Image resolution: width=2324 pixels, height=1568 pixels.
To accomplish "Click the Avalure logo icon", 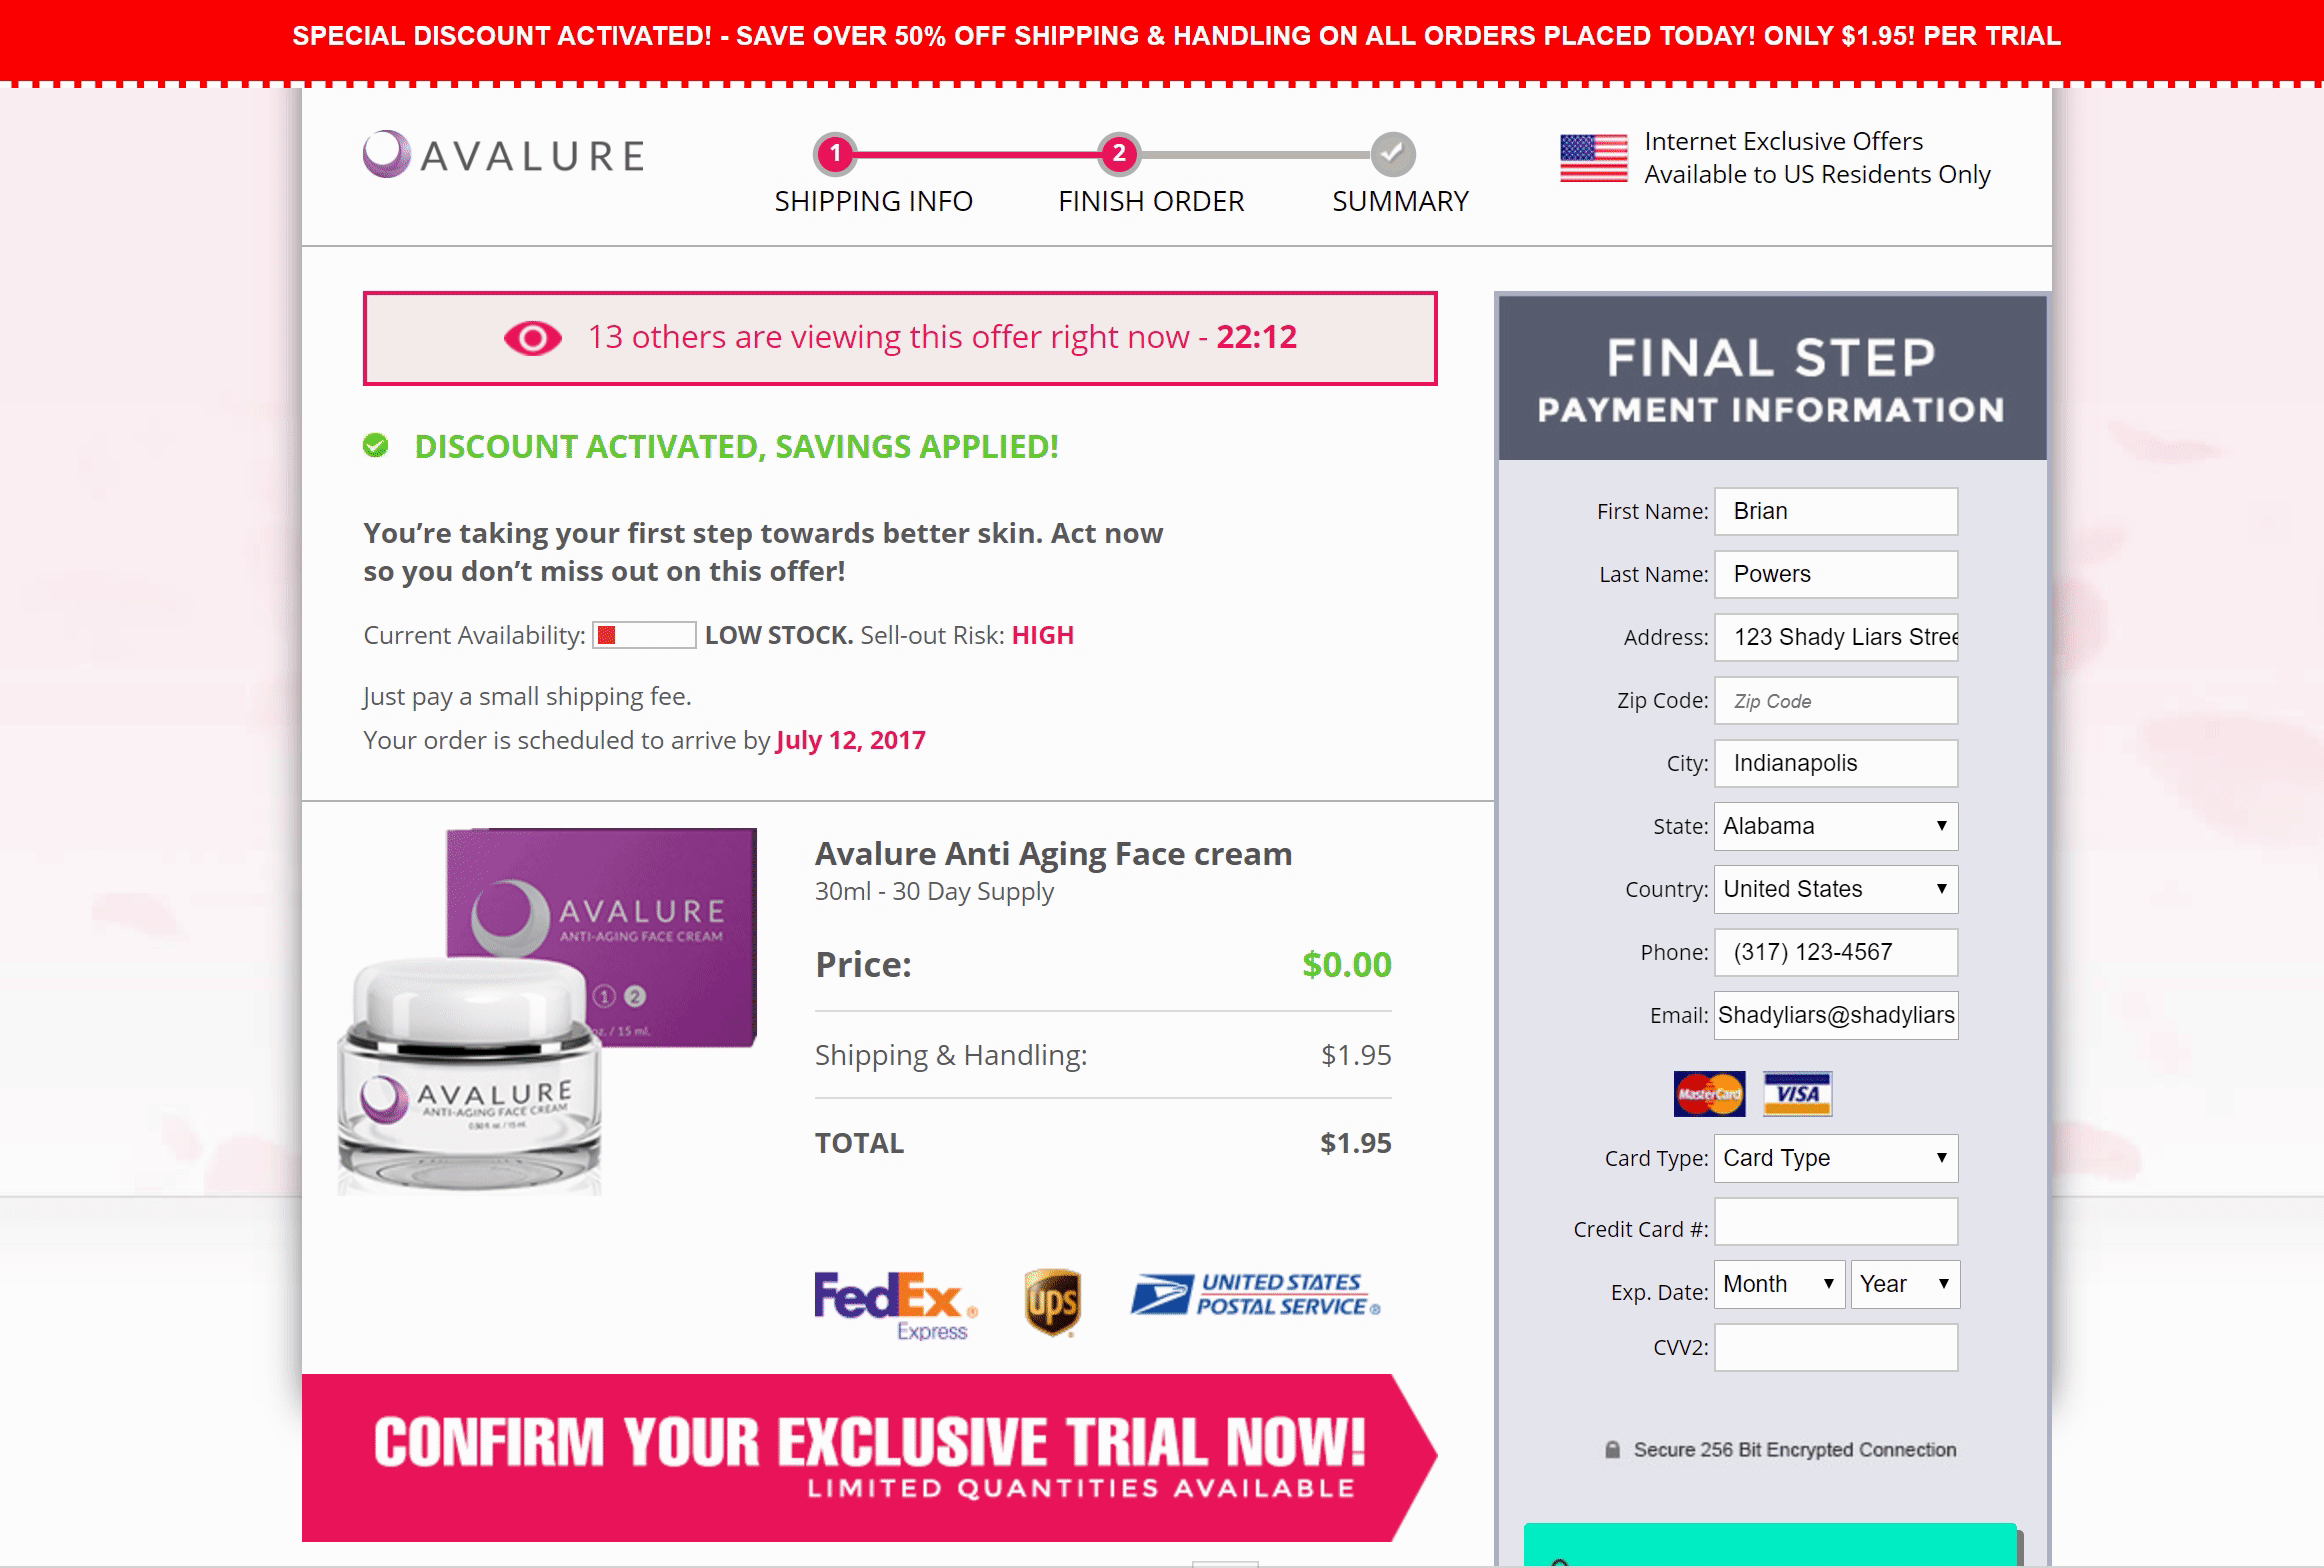I will (386, 155).
